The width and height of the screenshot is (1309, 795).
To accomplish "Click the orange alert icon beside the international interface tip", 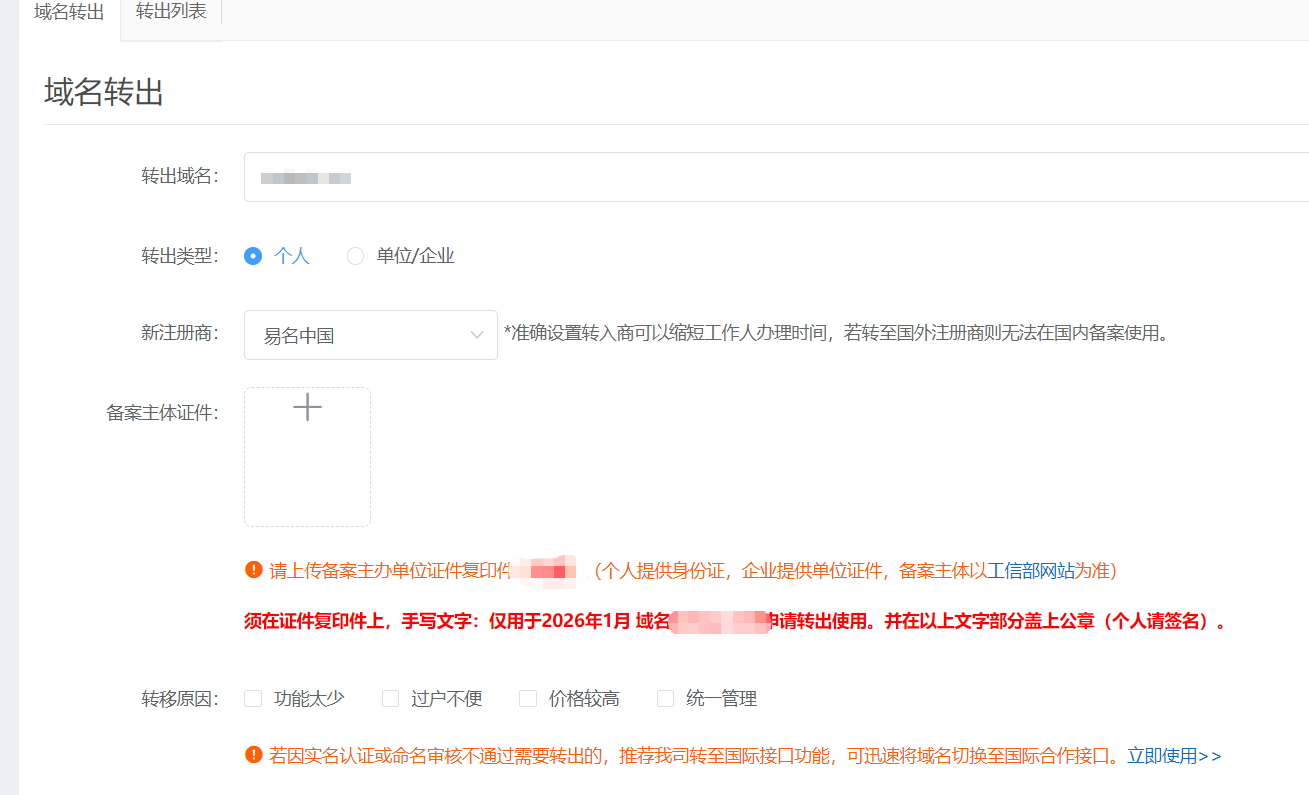I will pyautogui.click(x=253, y=756).
